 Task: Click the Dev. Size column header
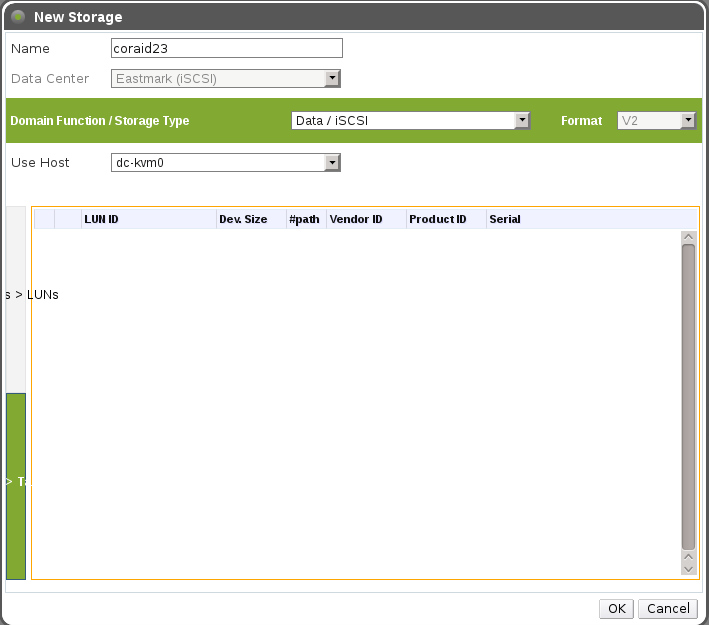[x=250, y=219]
